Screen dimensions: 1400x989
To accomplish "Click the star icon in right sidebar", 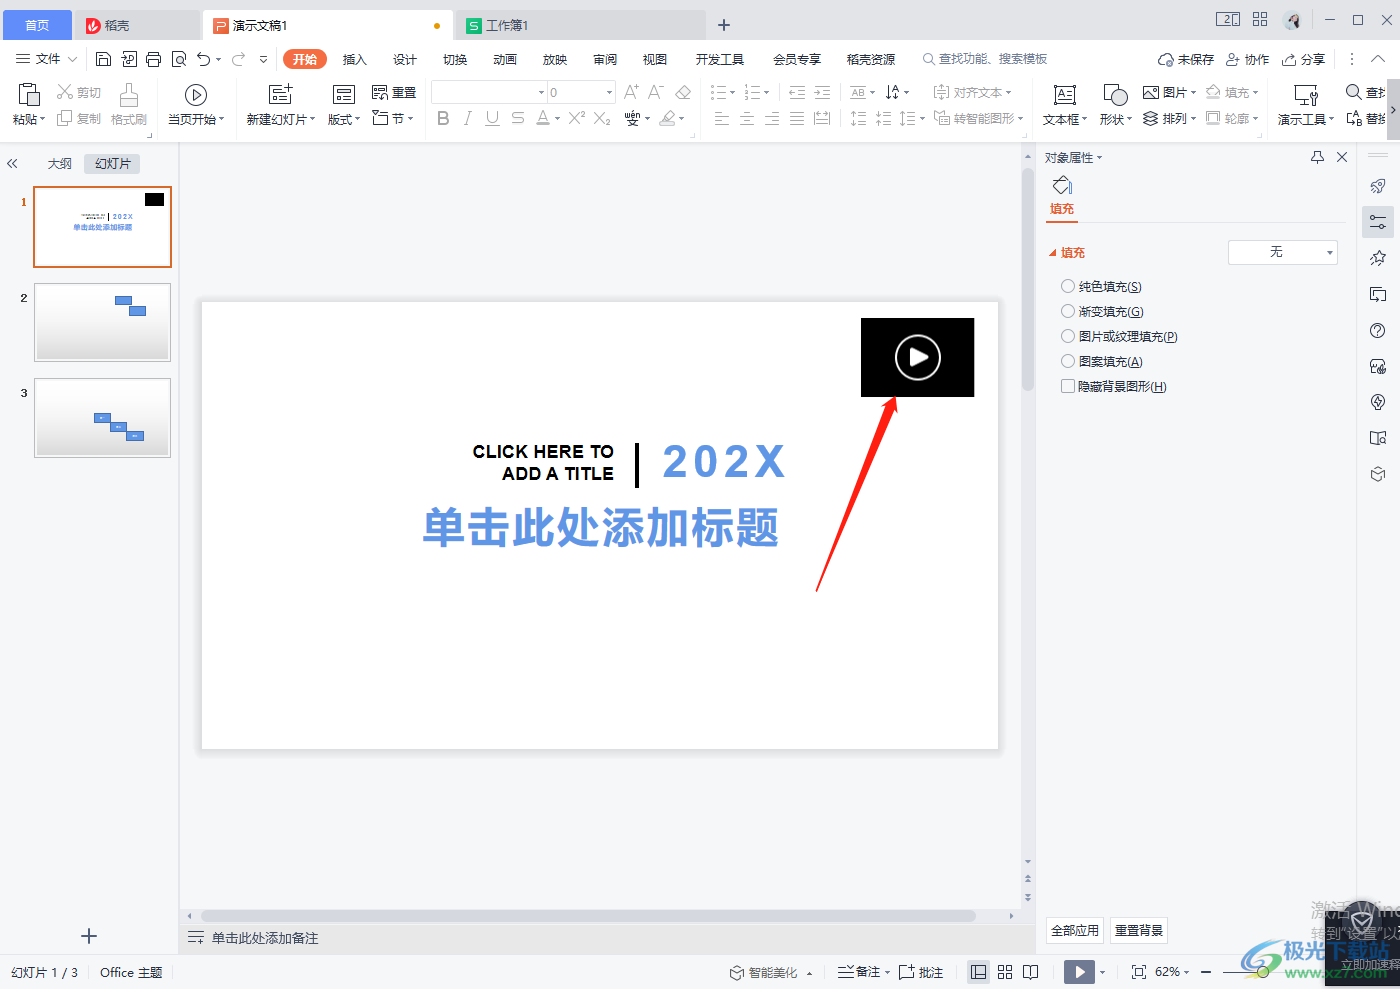I will tap(1378, 258).
